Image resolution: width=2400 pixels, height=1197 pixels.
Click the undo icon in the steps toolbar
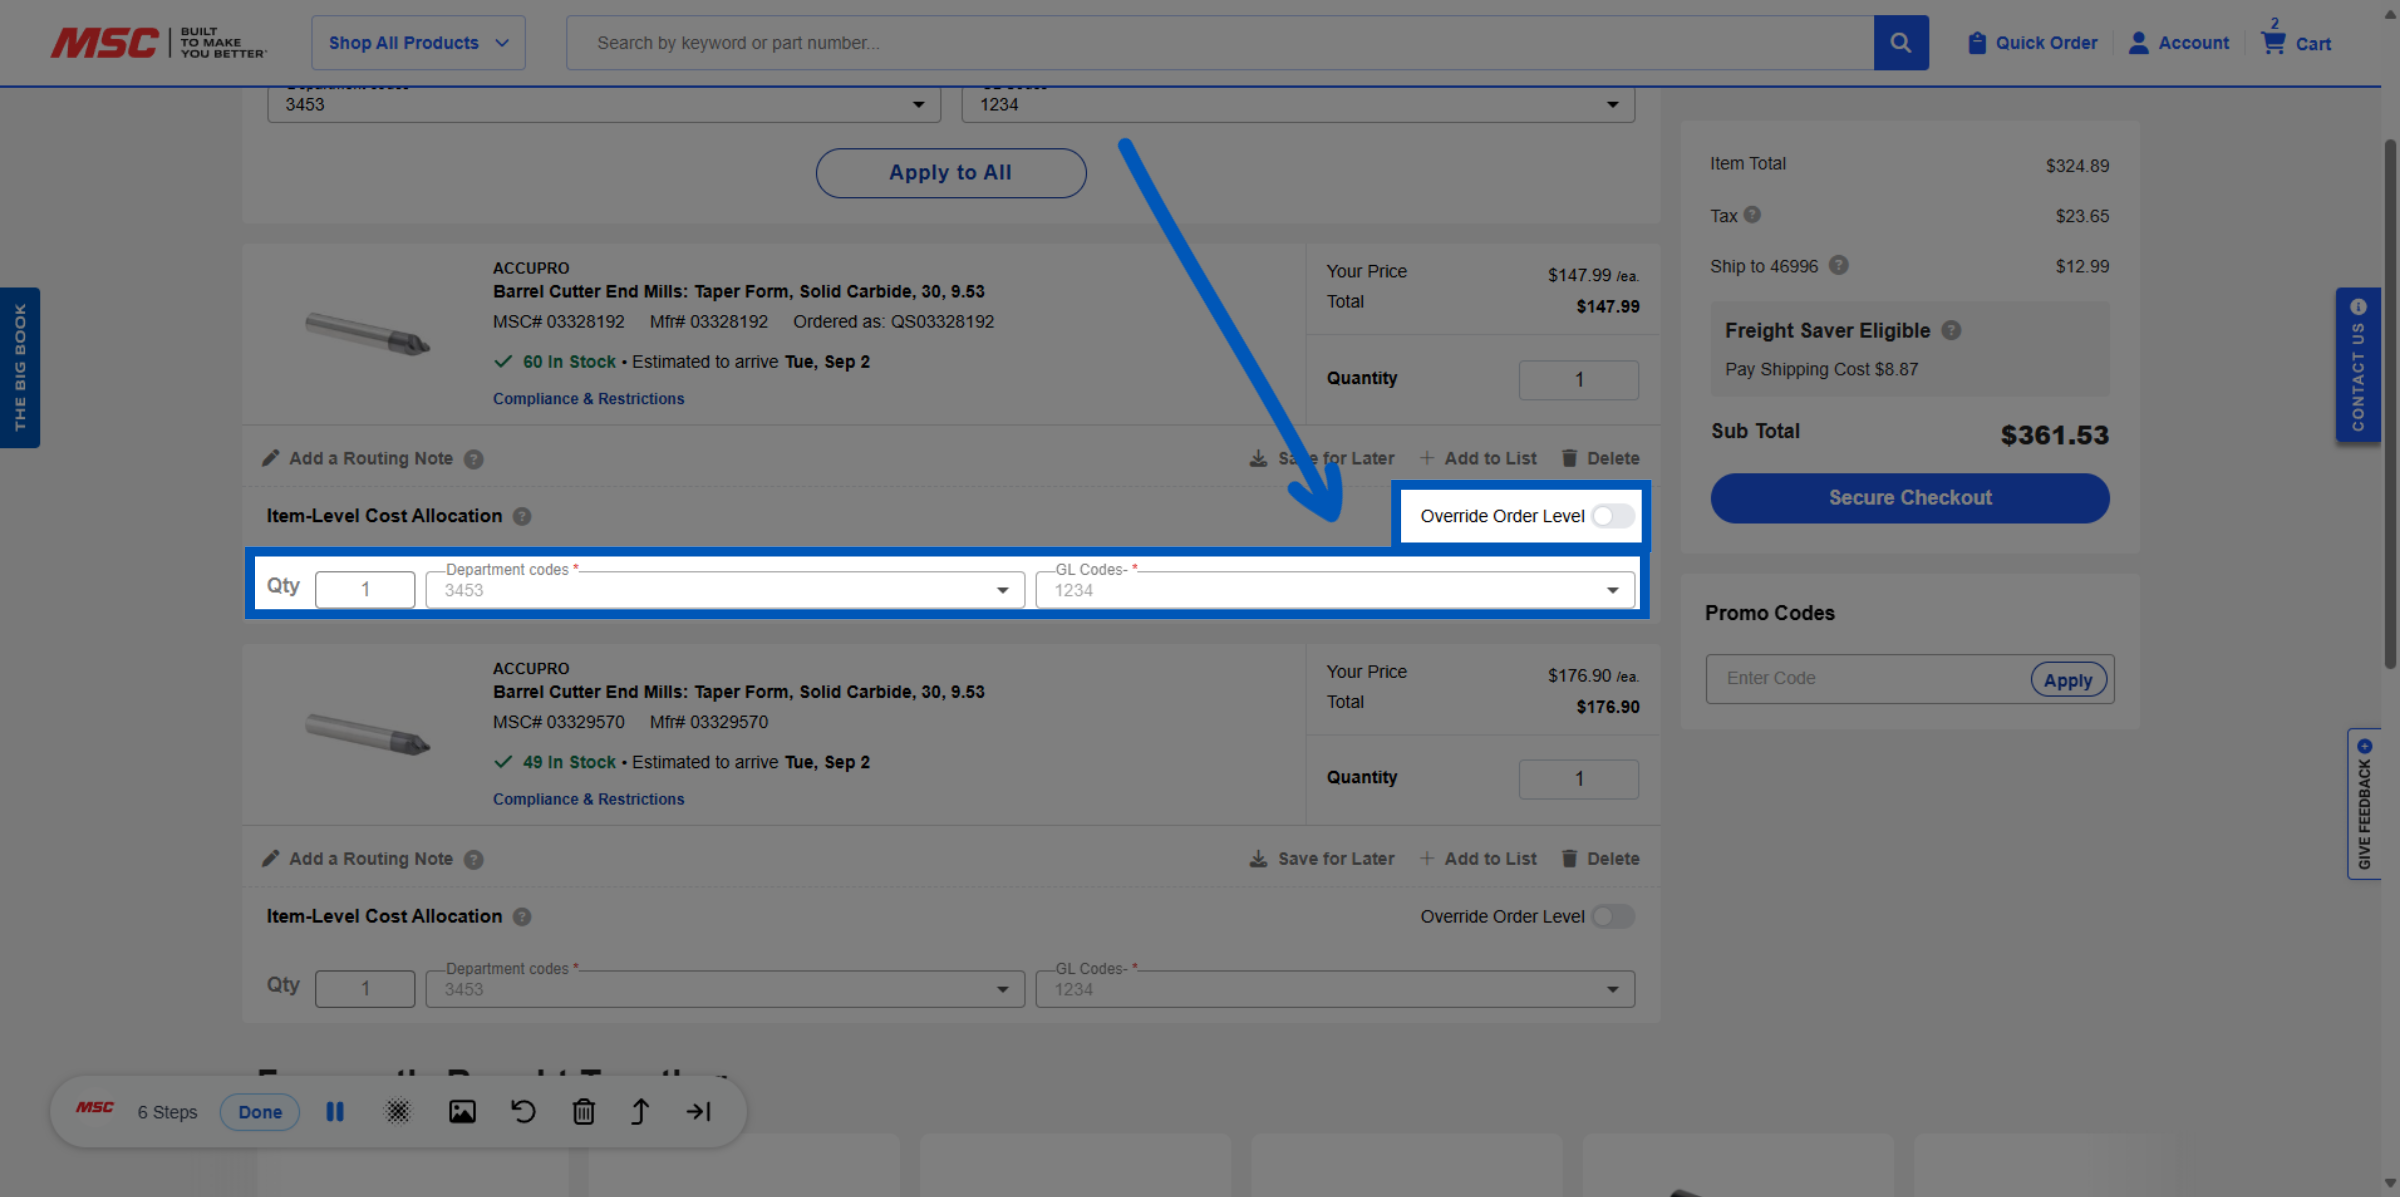(523, 1111)
